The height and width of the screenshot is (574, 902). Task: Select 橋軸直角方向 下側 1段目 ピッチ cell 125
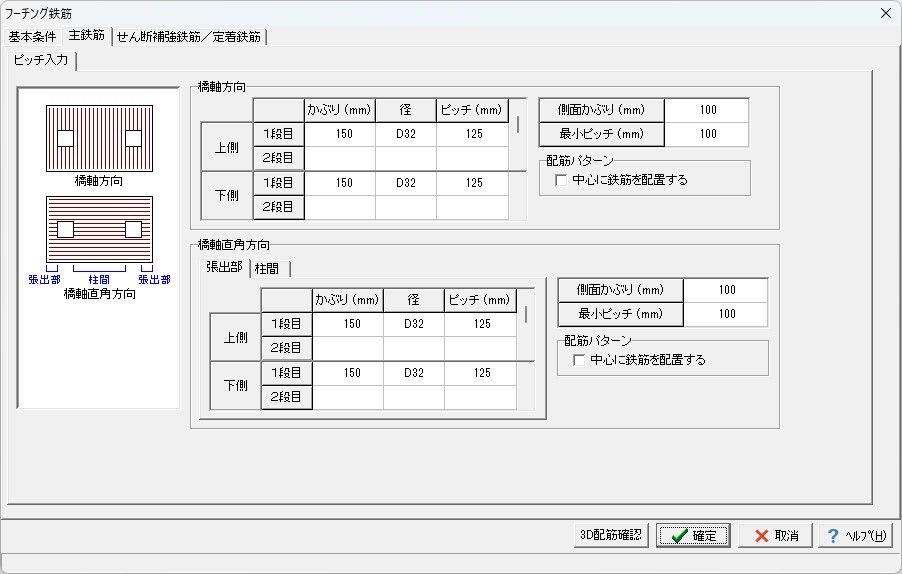[481, 373]
